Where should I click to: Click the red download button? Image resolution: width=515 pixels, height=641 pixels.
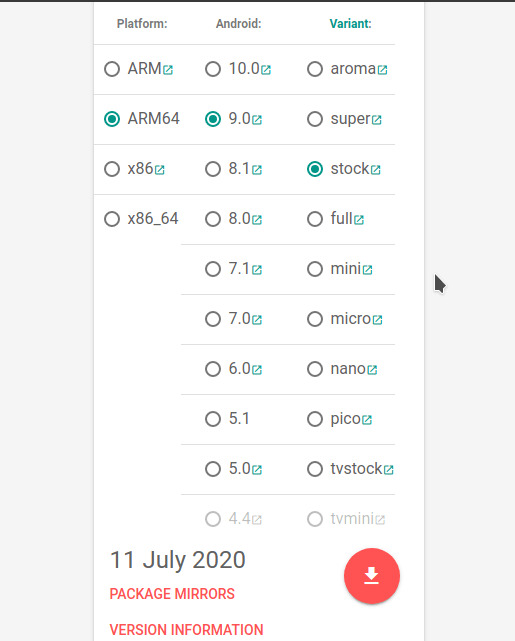[x=372, y=576]
